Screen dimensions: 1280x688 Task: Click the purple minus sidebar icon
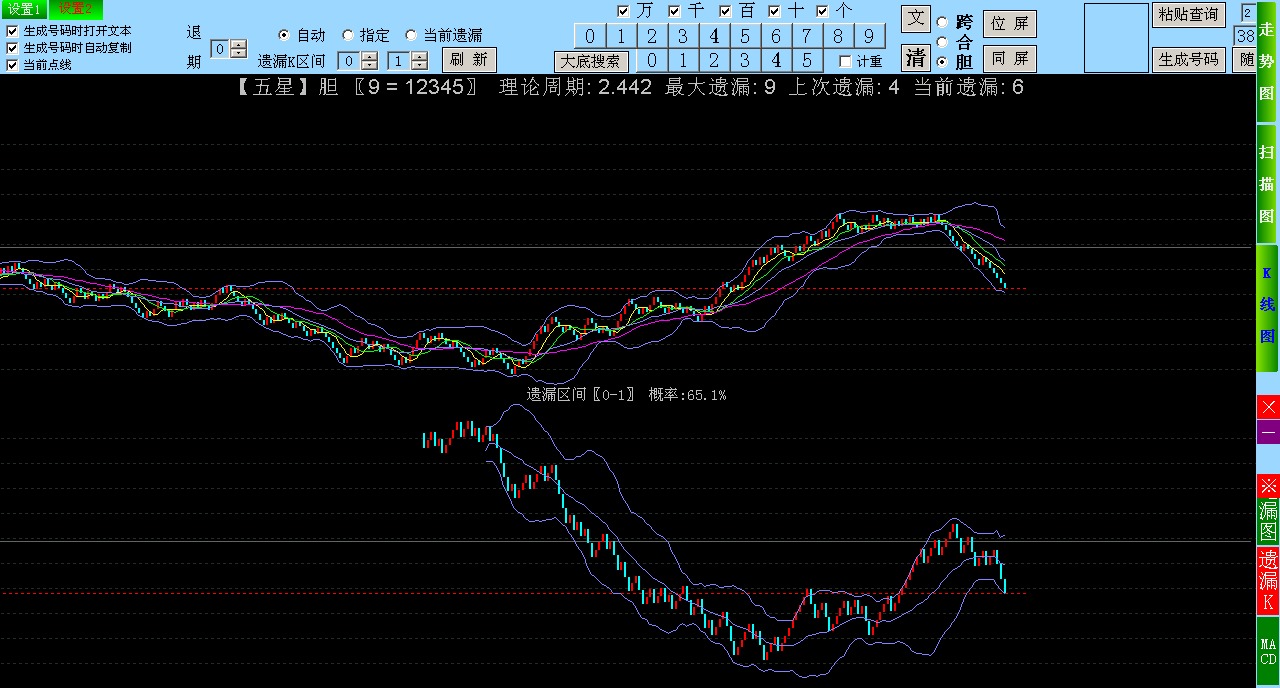click(x=1268, y=432)
